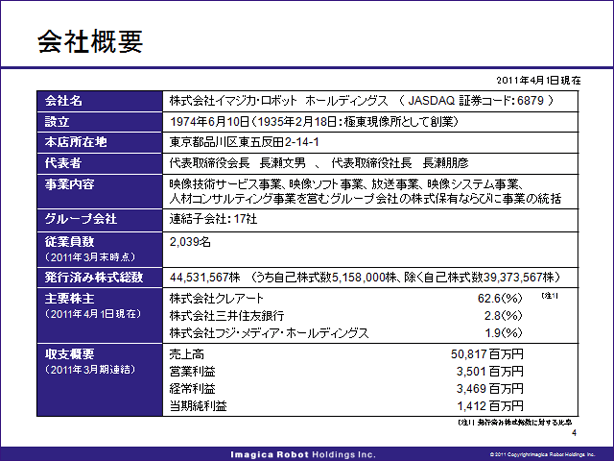Select the address 東京都品川区東五反田2-14-1
Screen dimensions: 614x461
pyautogui.click(x=244, y=142)
